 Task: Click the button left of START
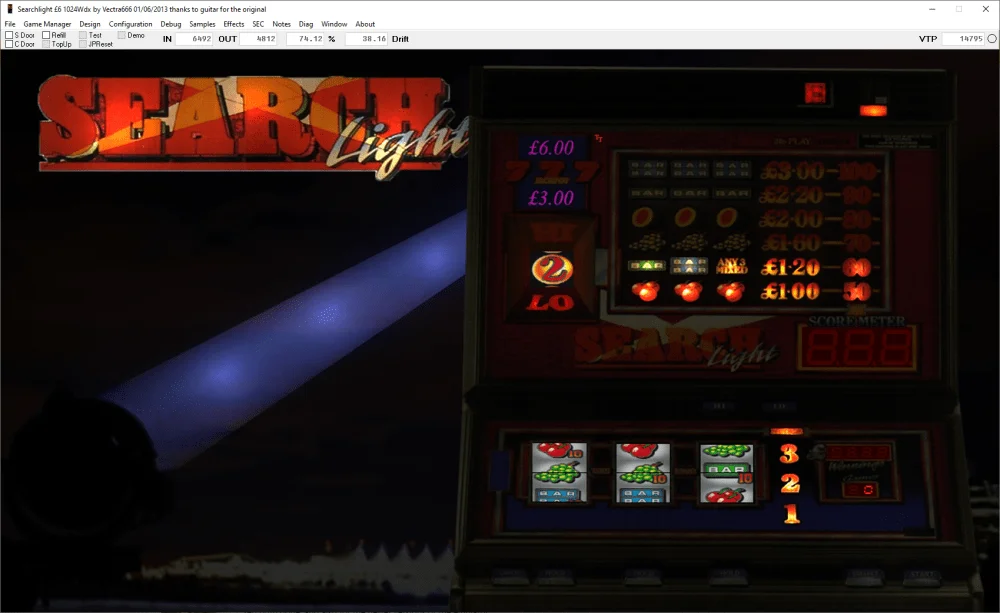pos(866,576)
